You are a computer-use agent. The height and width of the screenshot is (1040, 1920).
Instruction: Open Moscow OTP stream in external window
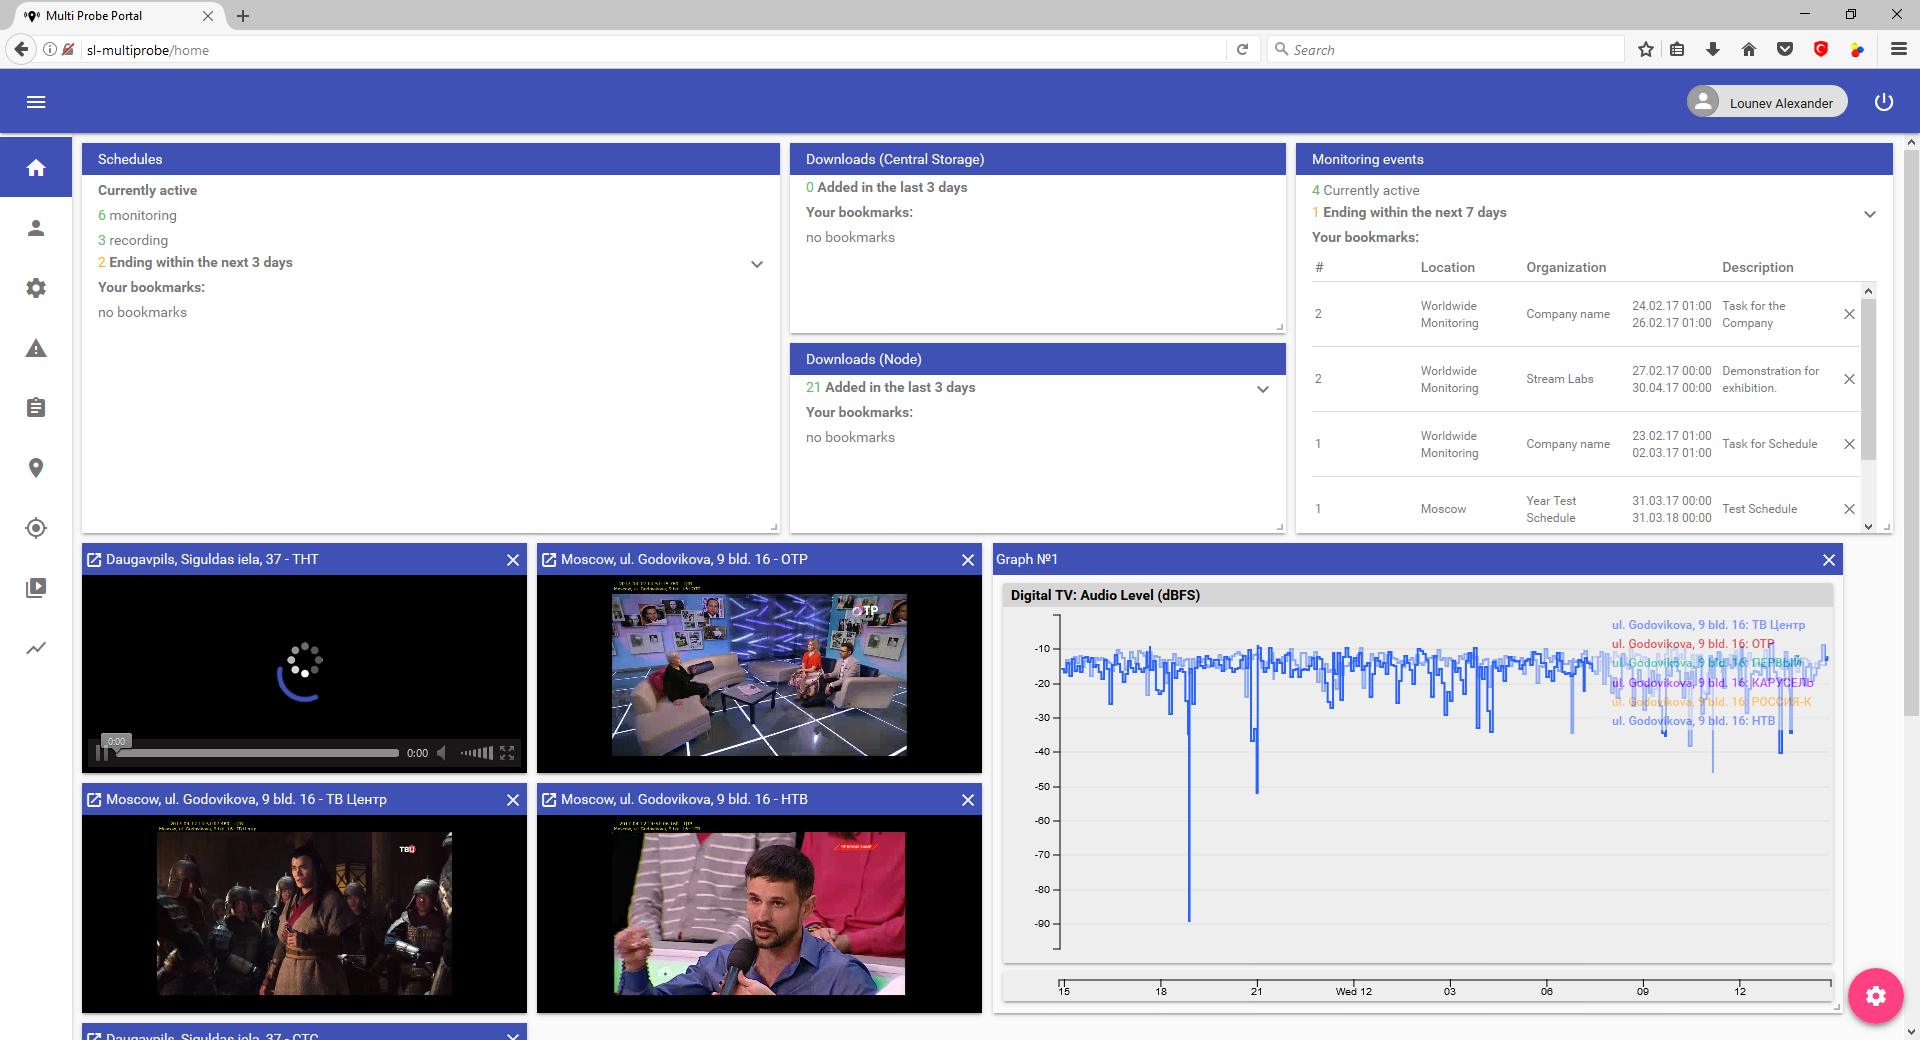coord(549,560)
